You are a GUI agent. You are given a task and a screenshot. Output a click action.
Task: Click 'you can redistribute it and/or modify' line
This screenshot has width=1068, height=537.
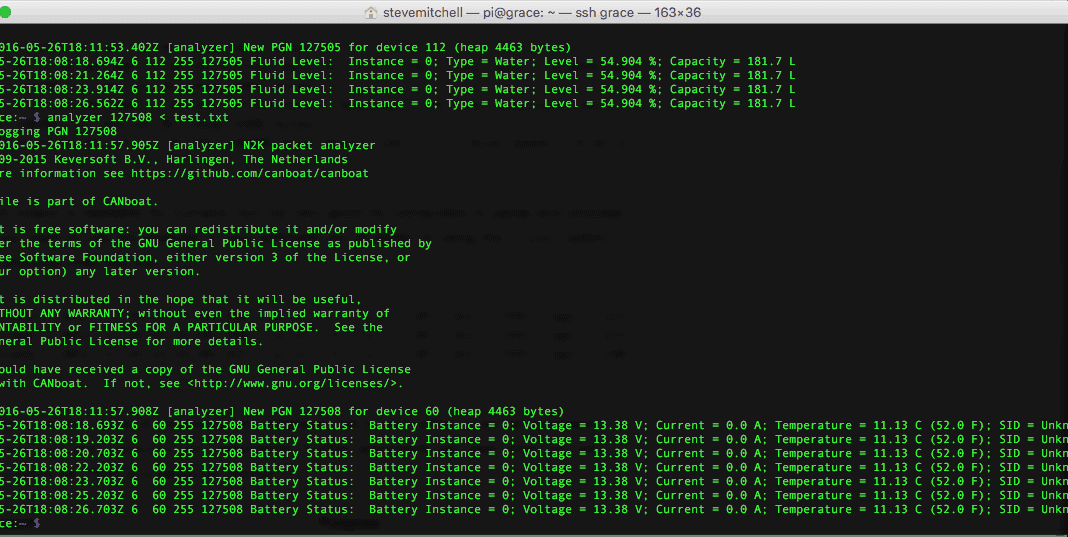tap(198, 229)
